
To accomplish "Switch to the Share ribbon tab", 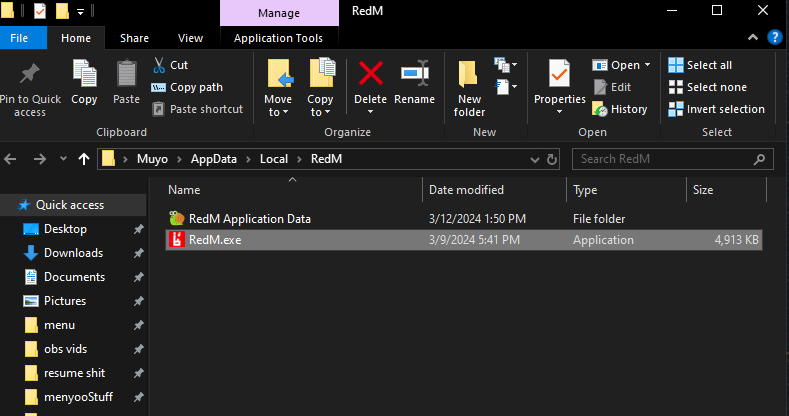I will [134, 38].
